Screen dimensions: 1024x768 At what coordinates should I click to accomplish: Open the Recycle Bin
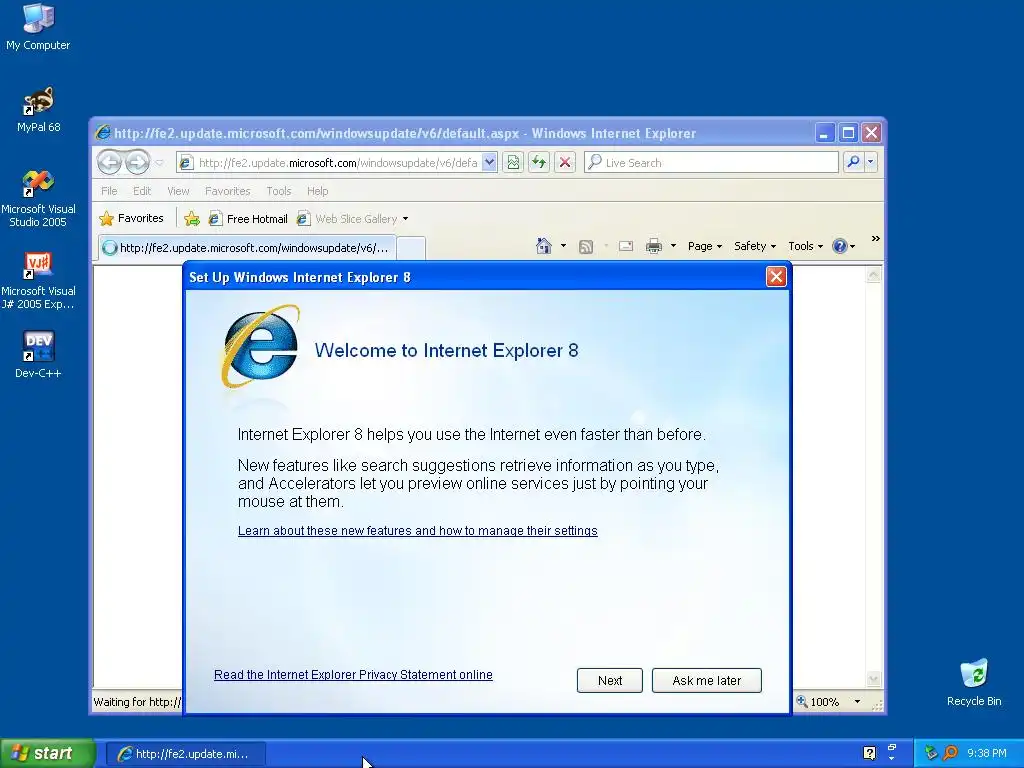pos(974,682)
